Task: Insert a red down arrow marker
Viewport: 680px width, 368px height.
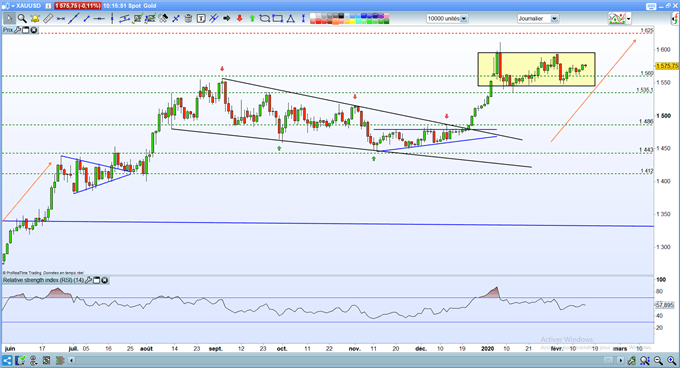Action: (239, 19)
